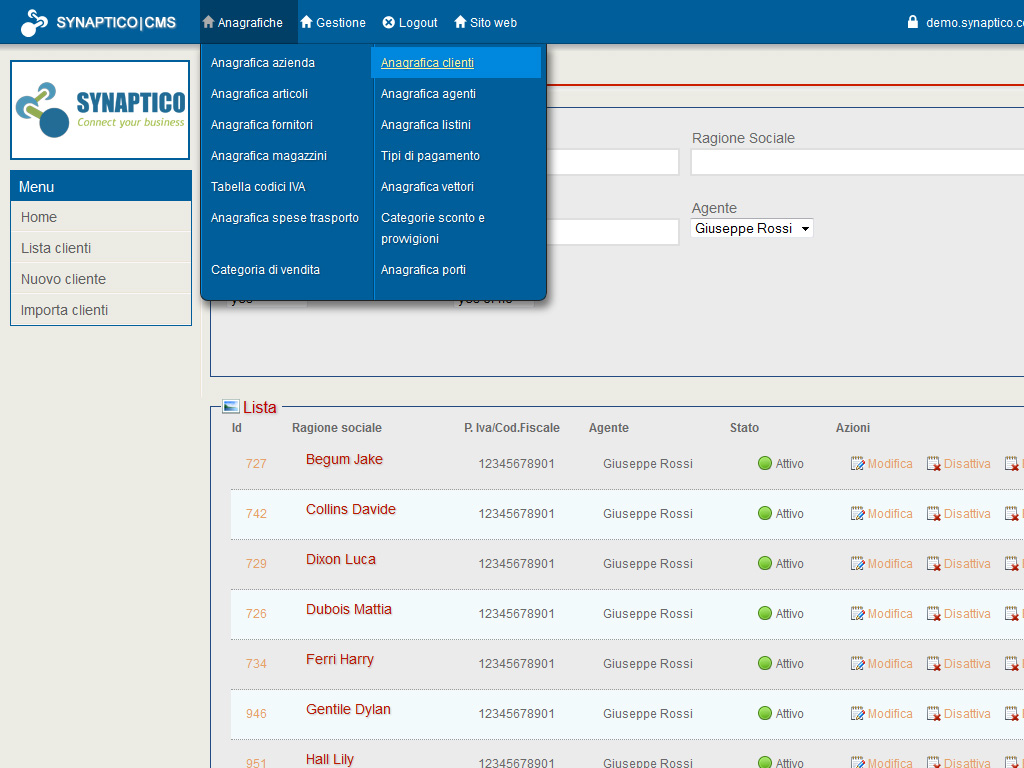Choose Categoria di vendita entry
Screen dimensions: 1024x768
(265, 270)
